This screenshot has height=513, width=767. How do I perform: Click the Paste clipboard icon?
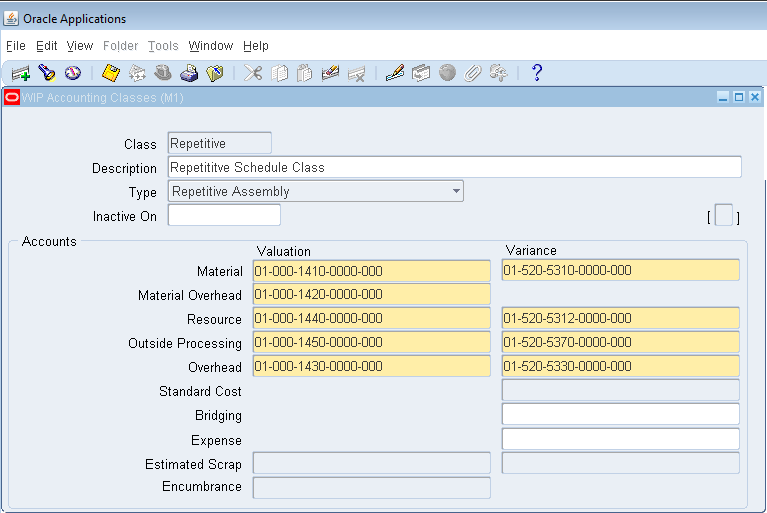(x=304, y=73)
